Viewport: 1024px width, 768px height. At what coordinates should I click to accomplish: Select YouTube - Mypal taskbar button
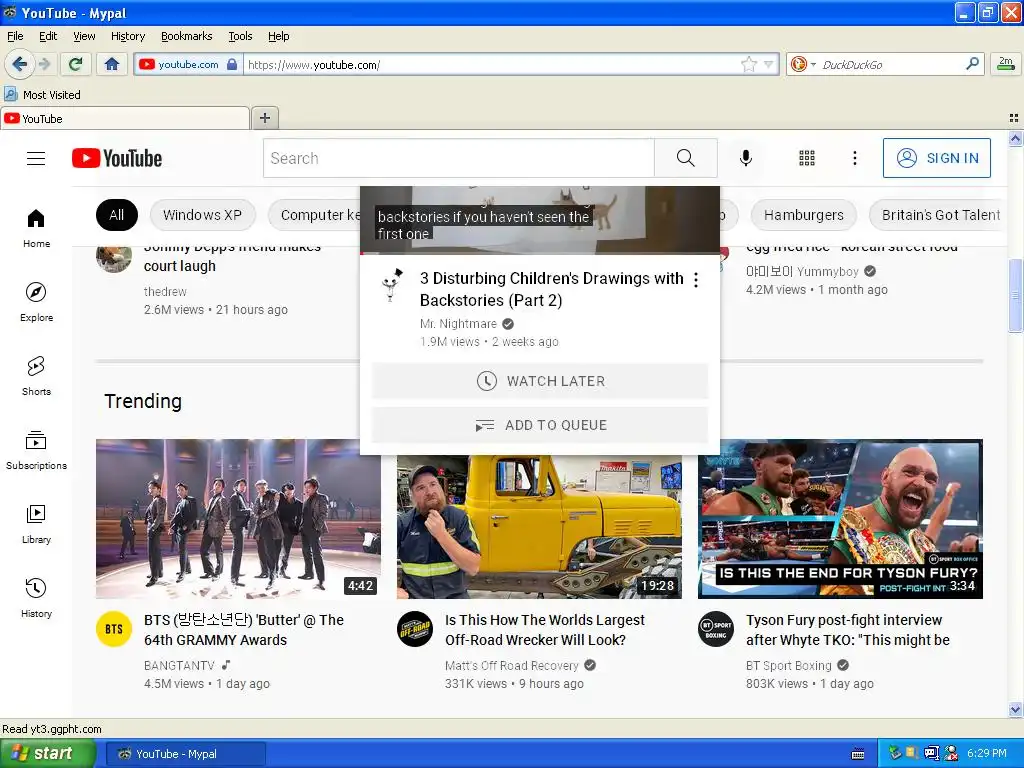pyautogui.click(x=185, y=754)
